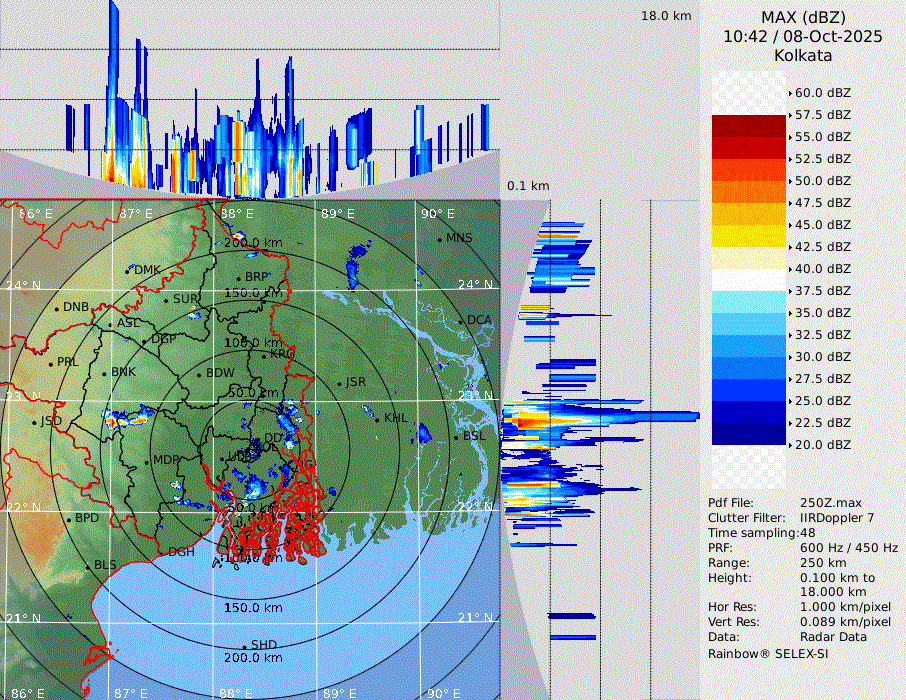Click the Rainbow SELEX-SI credit text
Image resolution: width=906 pixels, height=700 pixels.
coord(767,653)
